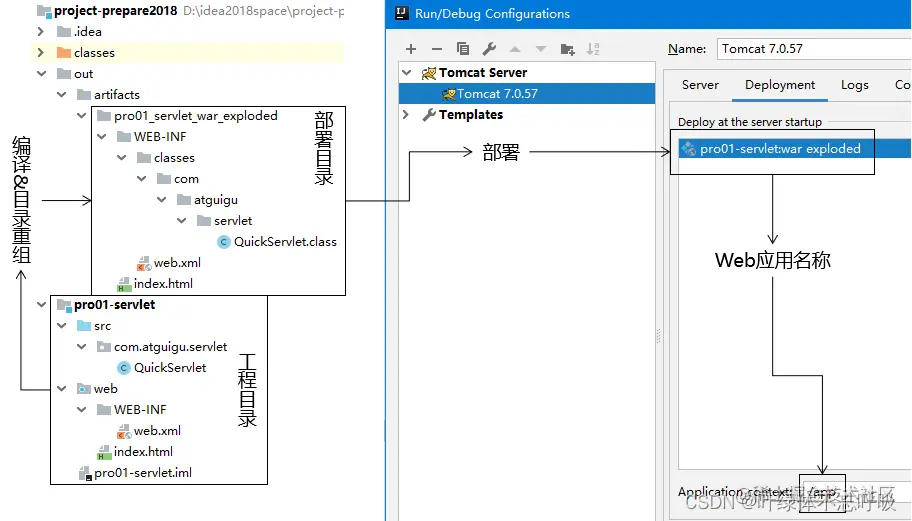Collapse the out folder
Image resolution: width=912 pixels, height=521 pixels.
tap(41, 73)
